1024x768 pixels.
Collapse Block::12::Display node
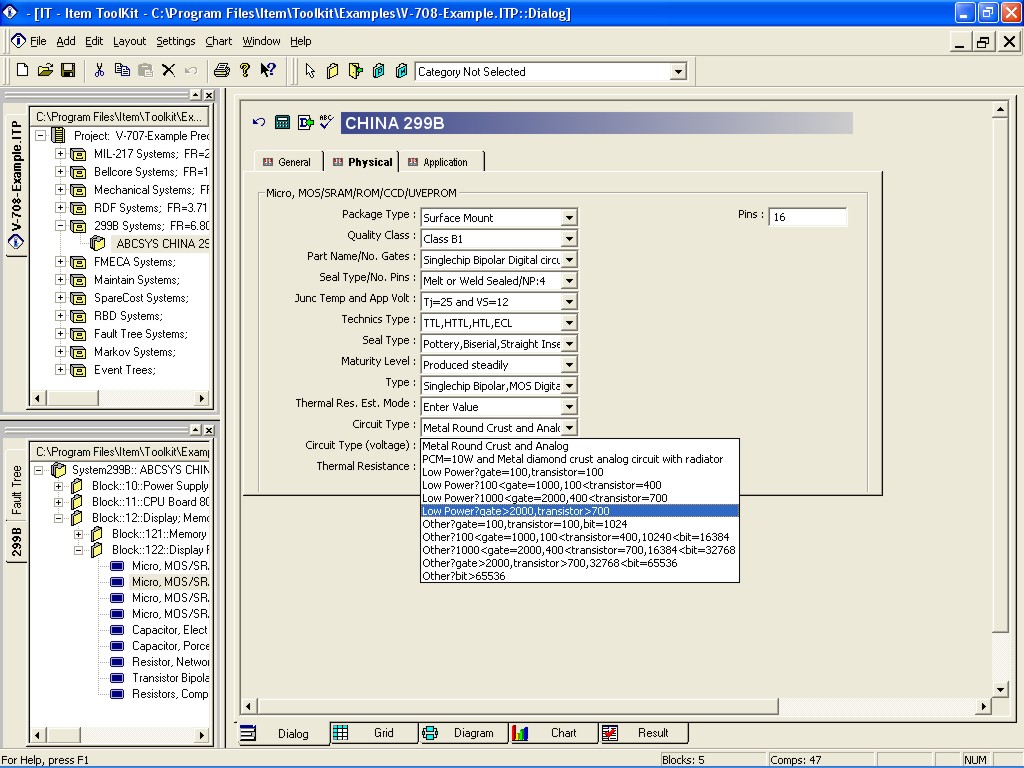[58, 518]
